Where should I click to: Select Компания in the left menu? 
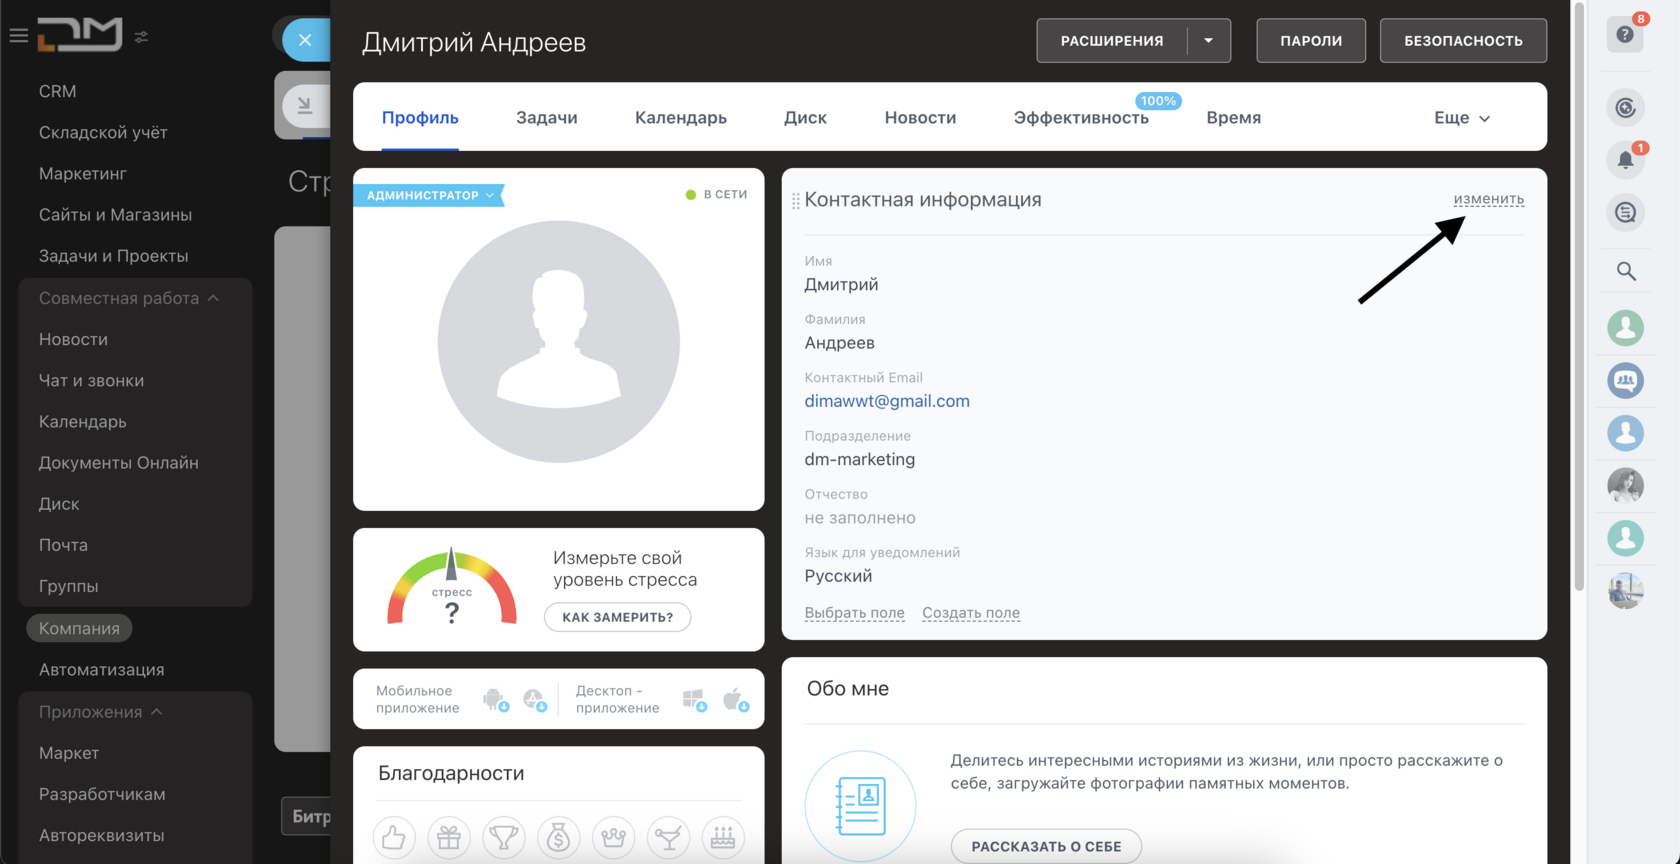point(79,628)
